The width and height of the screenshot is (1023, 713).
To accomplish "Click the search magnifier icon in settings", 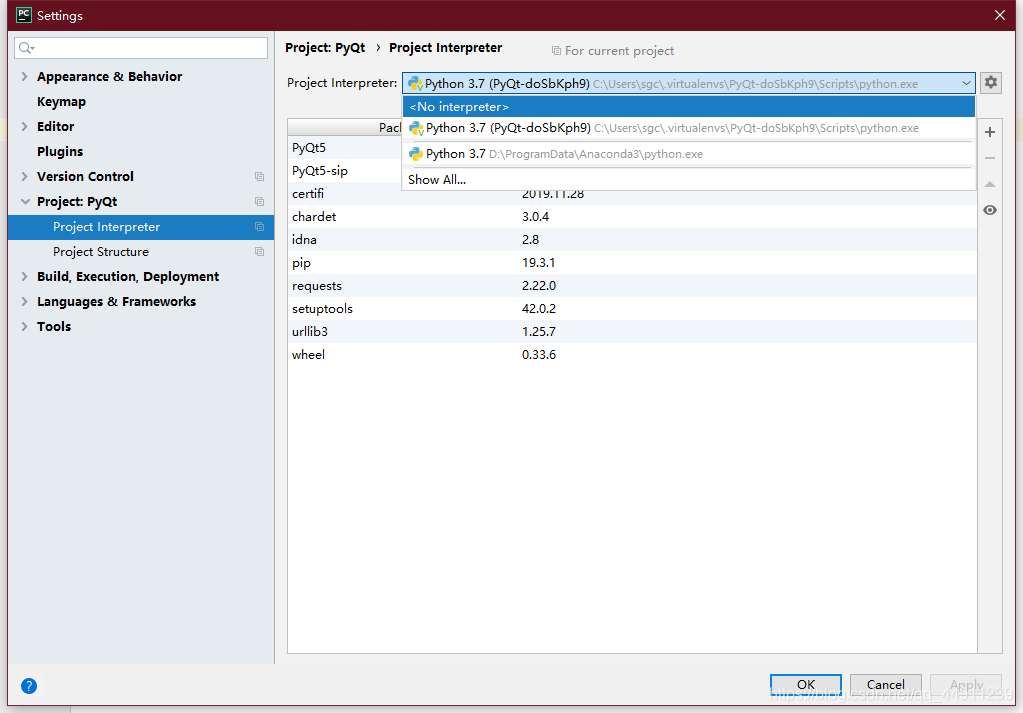I will [26, 48].
